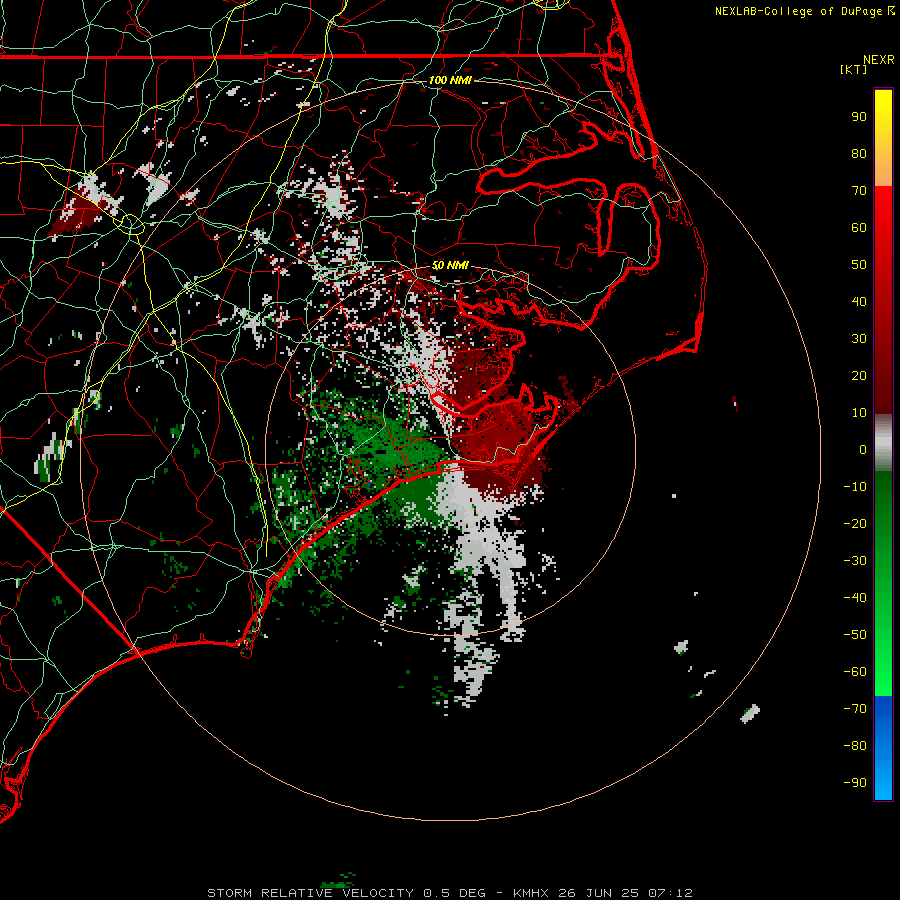This screenshot has height=900, width=900.
Task: Click the 50 NMI range ring label
Action: click(450, 265)
